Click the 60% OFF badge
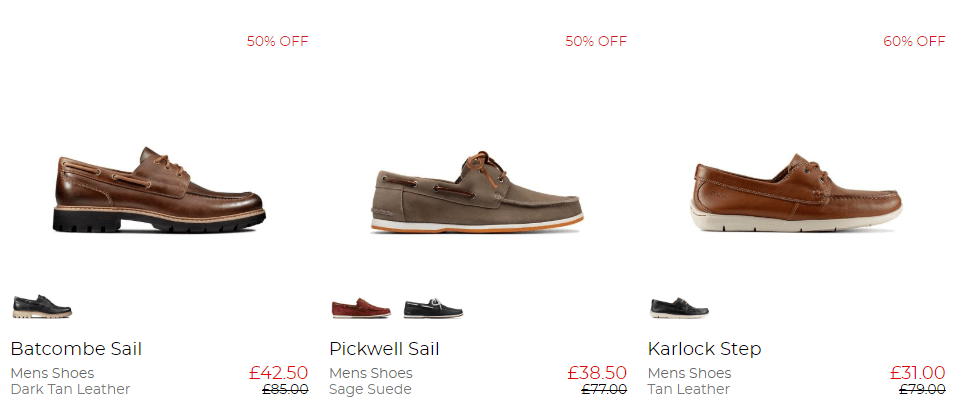965x406 pixels. (x=913, y=41)
